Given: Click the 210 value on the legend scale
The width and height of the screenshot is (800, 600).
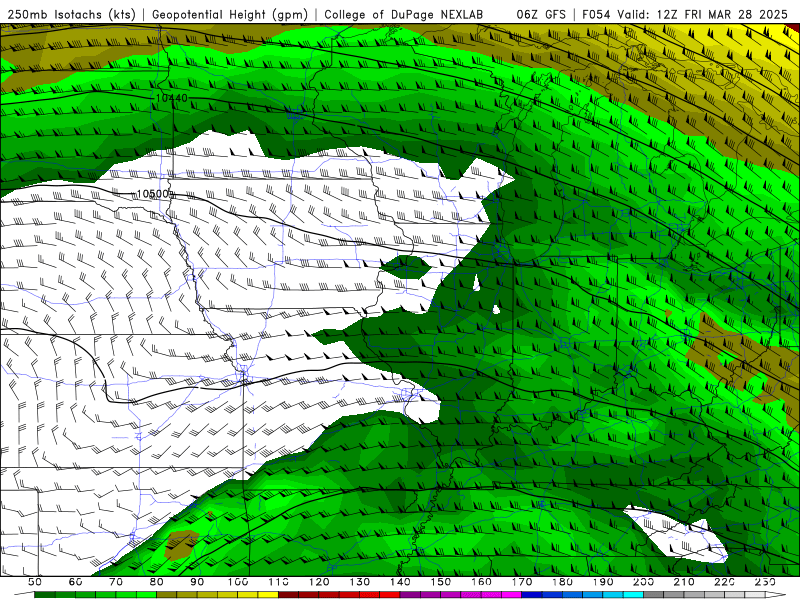Looking at the screenshot, I should 684,582.
